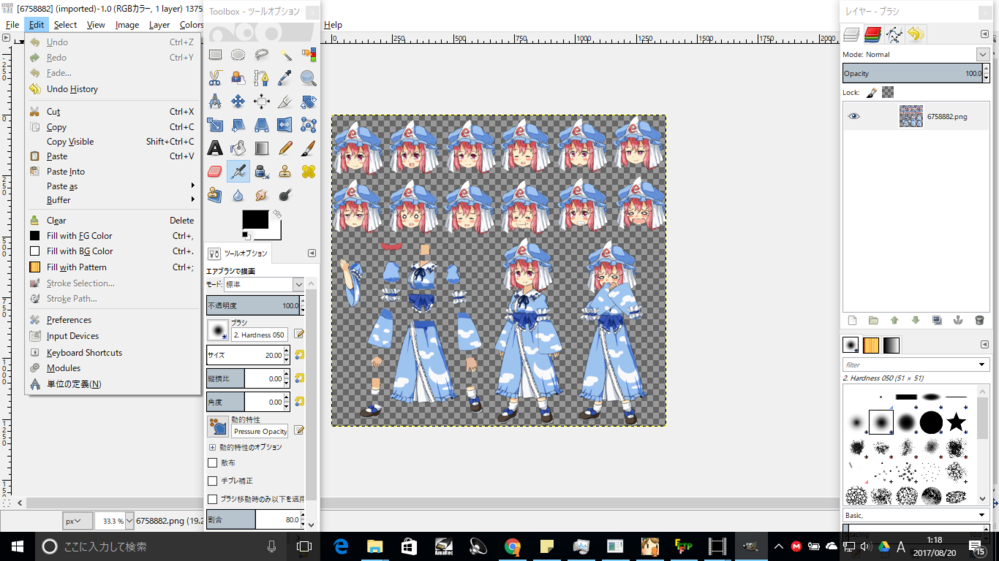Select the Clone stamp tool
999x561 pixels.
point(285,171)
